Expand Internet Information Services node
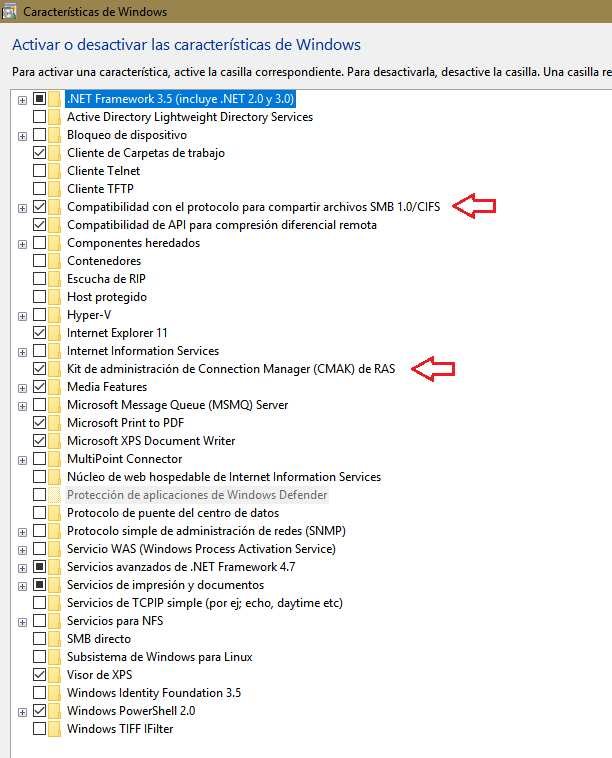Viewport: 612px width, 758px height. pyautogui.click(x=22, y=352)
